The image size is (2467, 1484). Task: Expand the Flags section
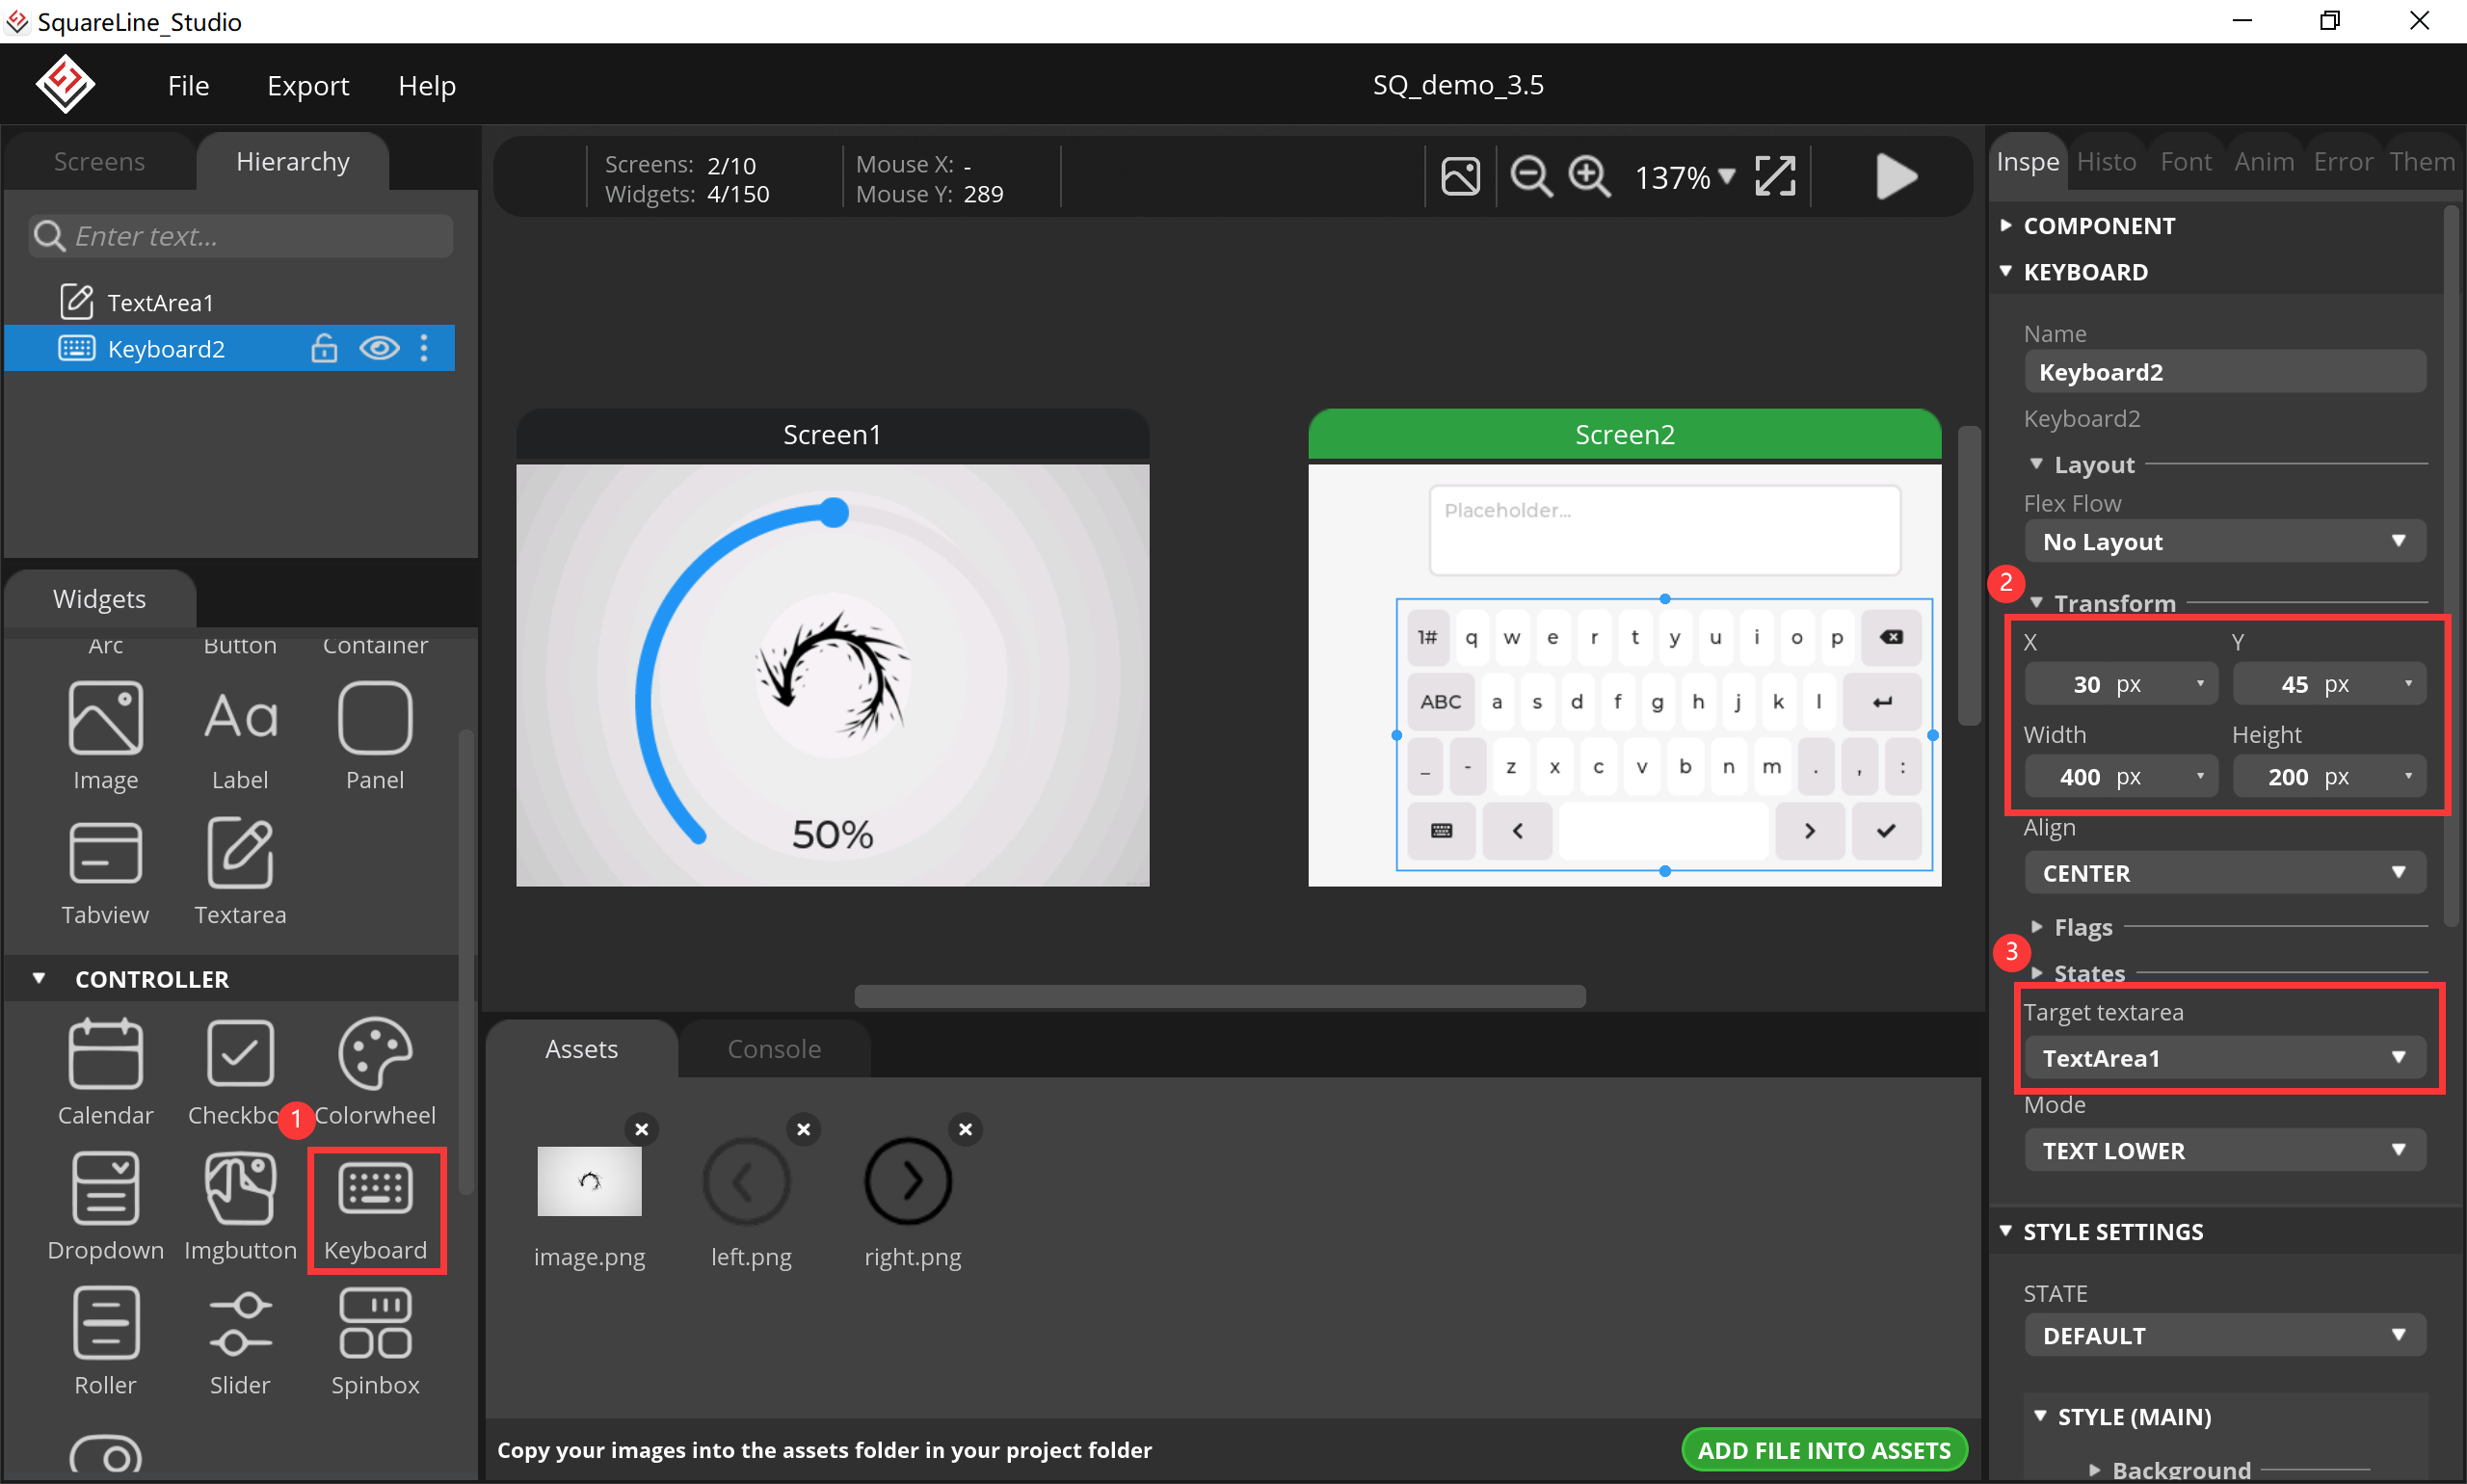(2037, 927)
